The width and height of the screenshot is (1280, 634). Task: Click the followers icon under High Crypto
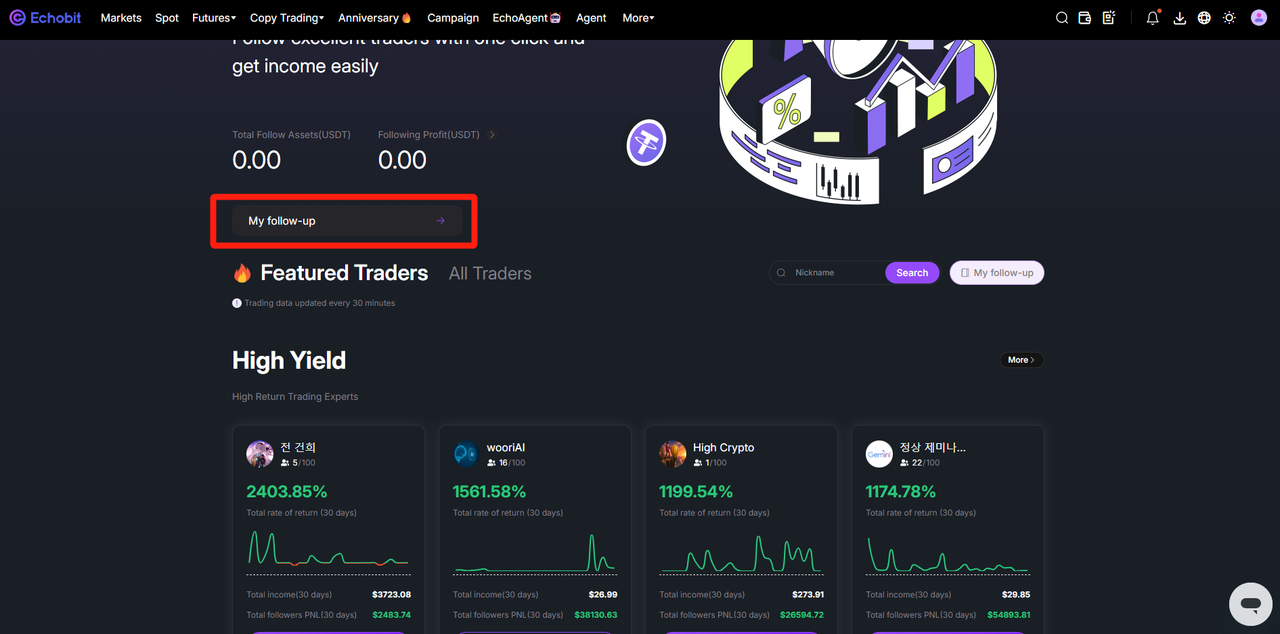pyautogui.click(x=698, y=463)
